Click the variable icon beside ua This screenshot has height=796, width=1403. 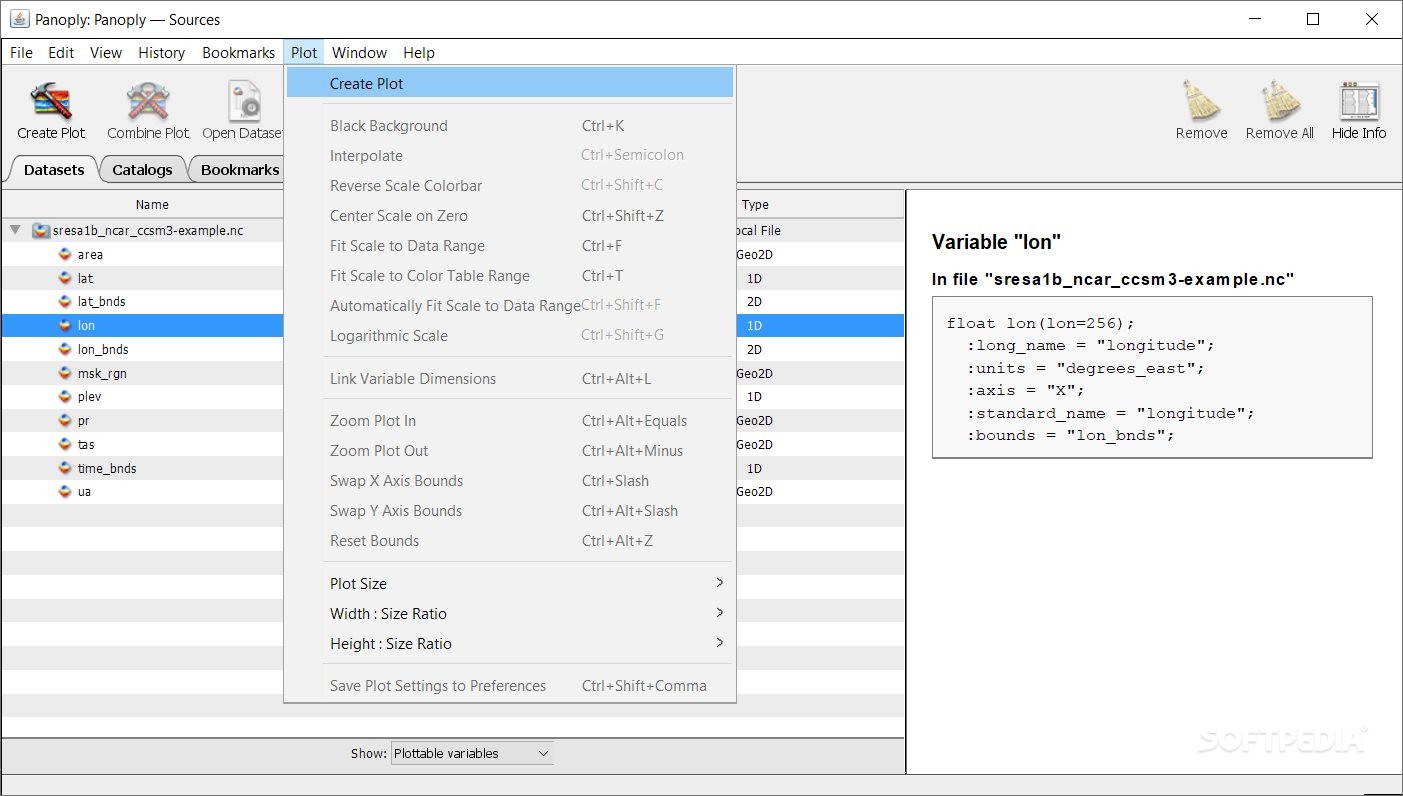coord(66,492)
